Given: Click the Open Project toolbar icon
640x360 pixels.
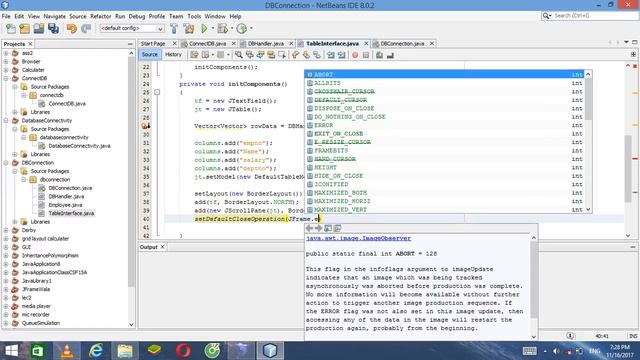Looking at the screenshot, I should pyautogui.click(x=39, y=29).
